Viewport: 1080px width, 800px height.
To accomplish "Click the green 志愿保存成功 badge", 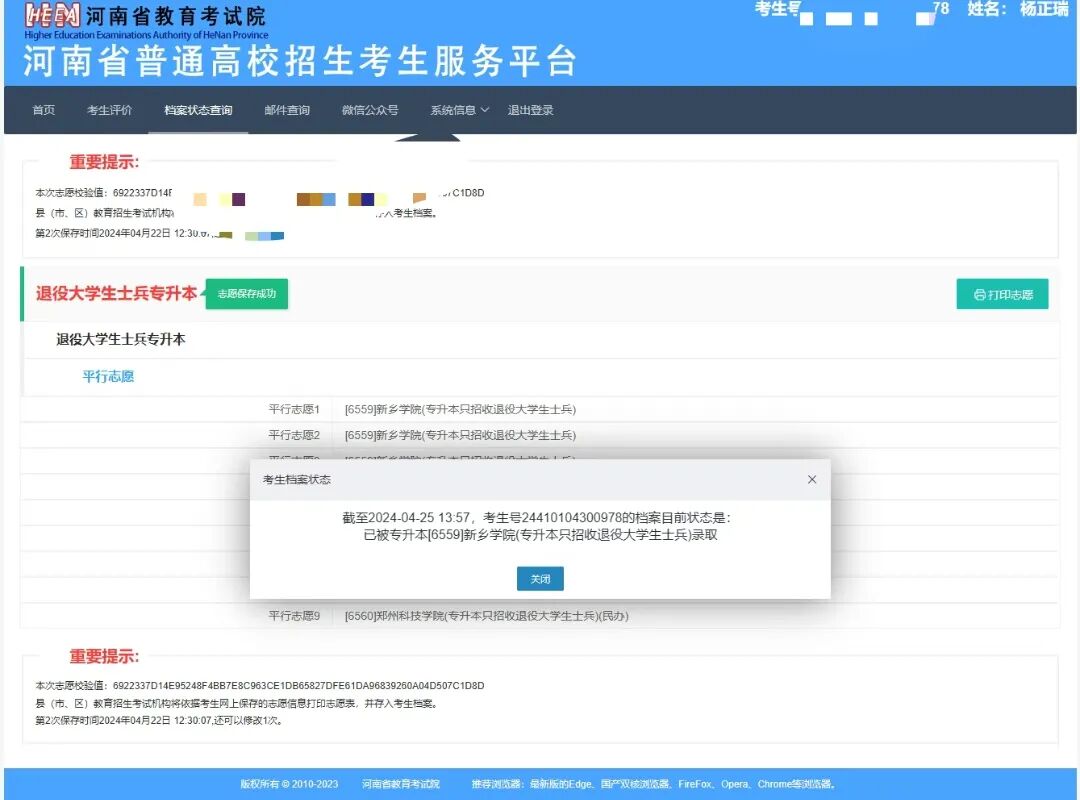I will [246, 294].
